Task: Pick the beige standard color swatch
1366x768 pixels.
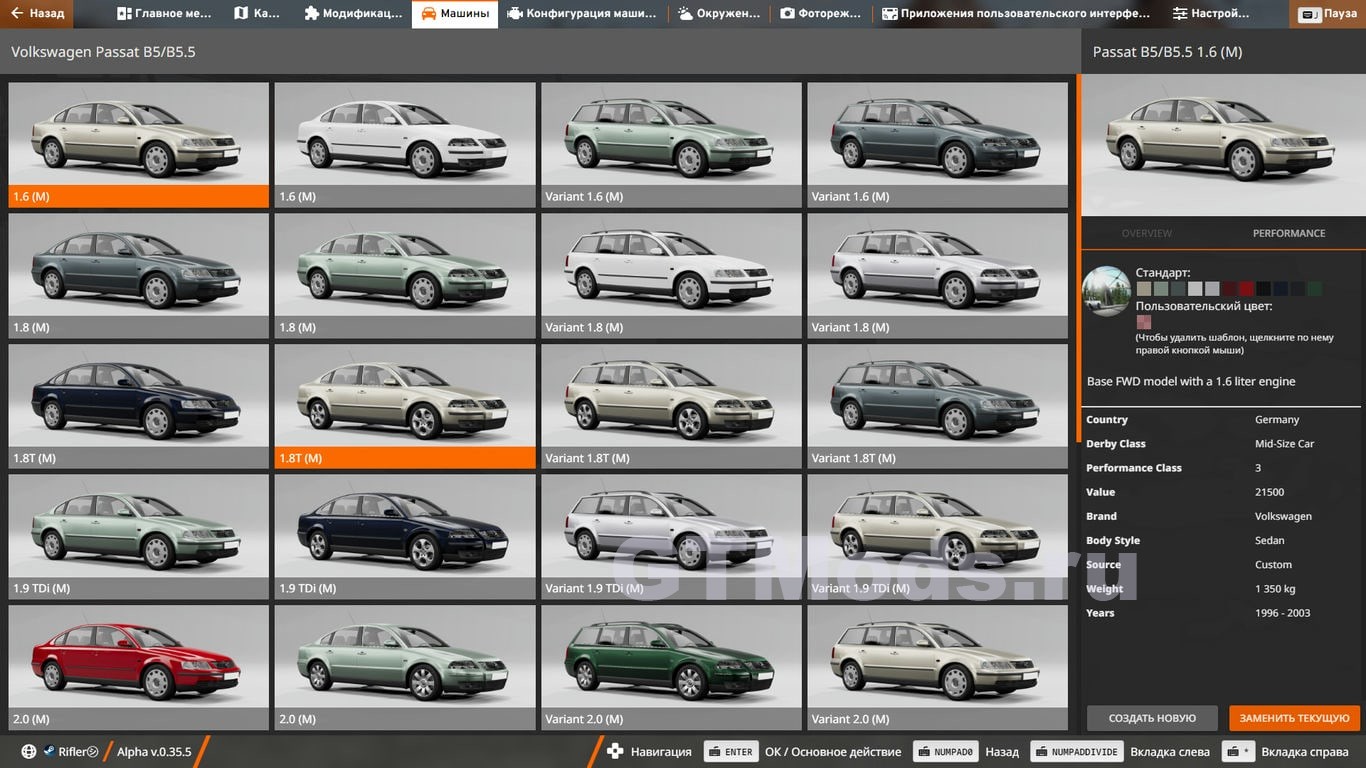Action: pyautogui.click(x=1144, y=289)
